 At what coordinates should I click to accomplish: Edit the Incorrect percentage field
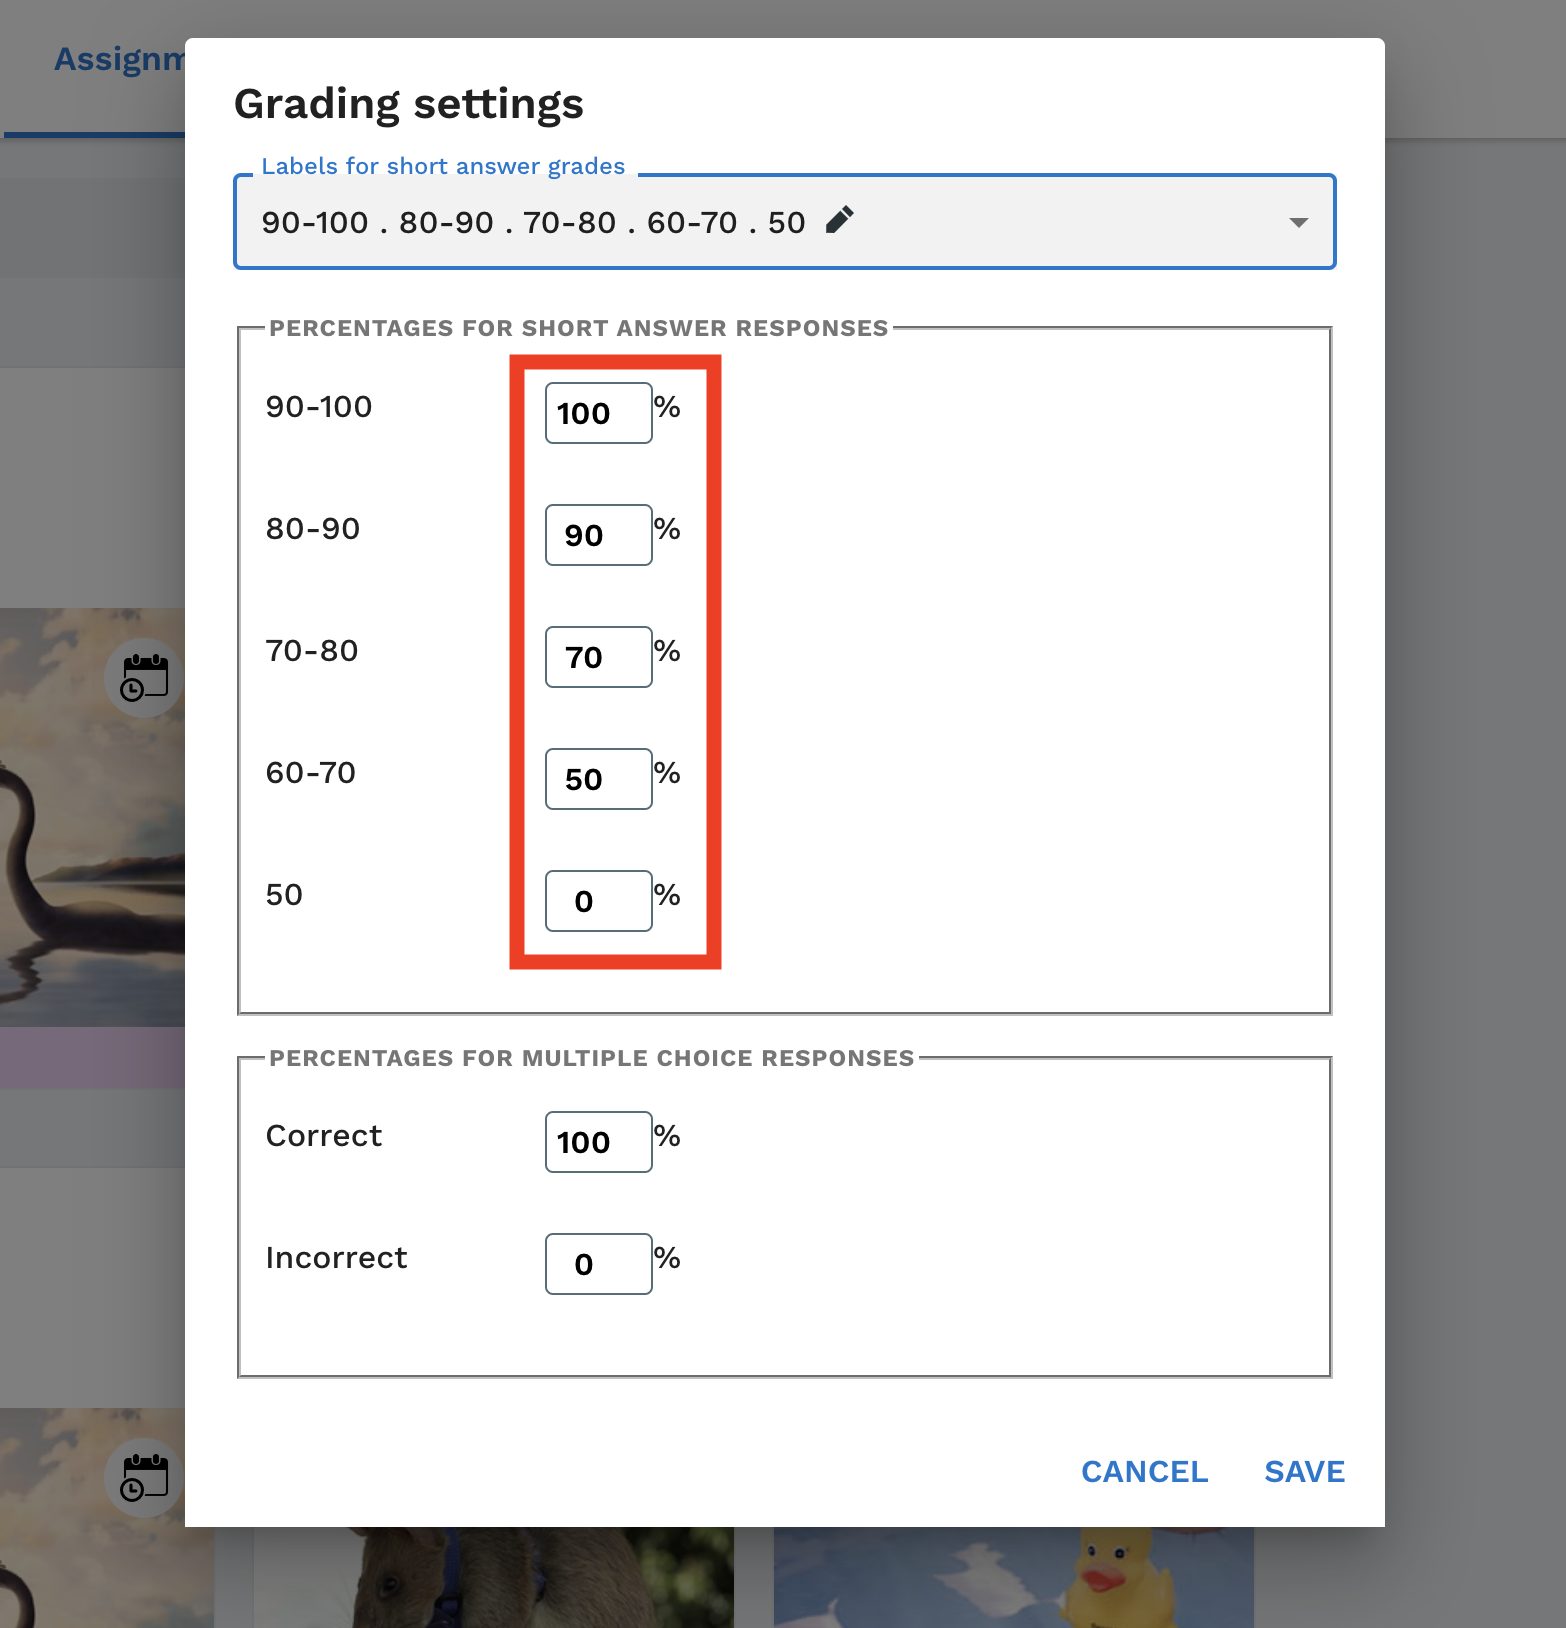tap(598, 1264)
